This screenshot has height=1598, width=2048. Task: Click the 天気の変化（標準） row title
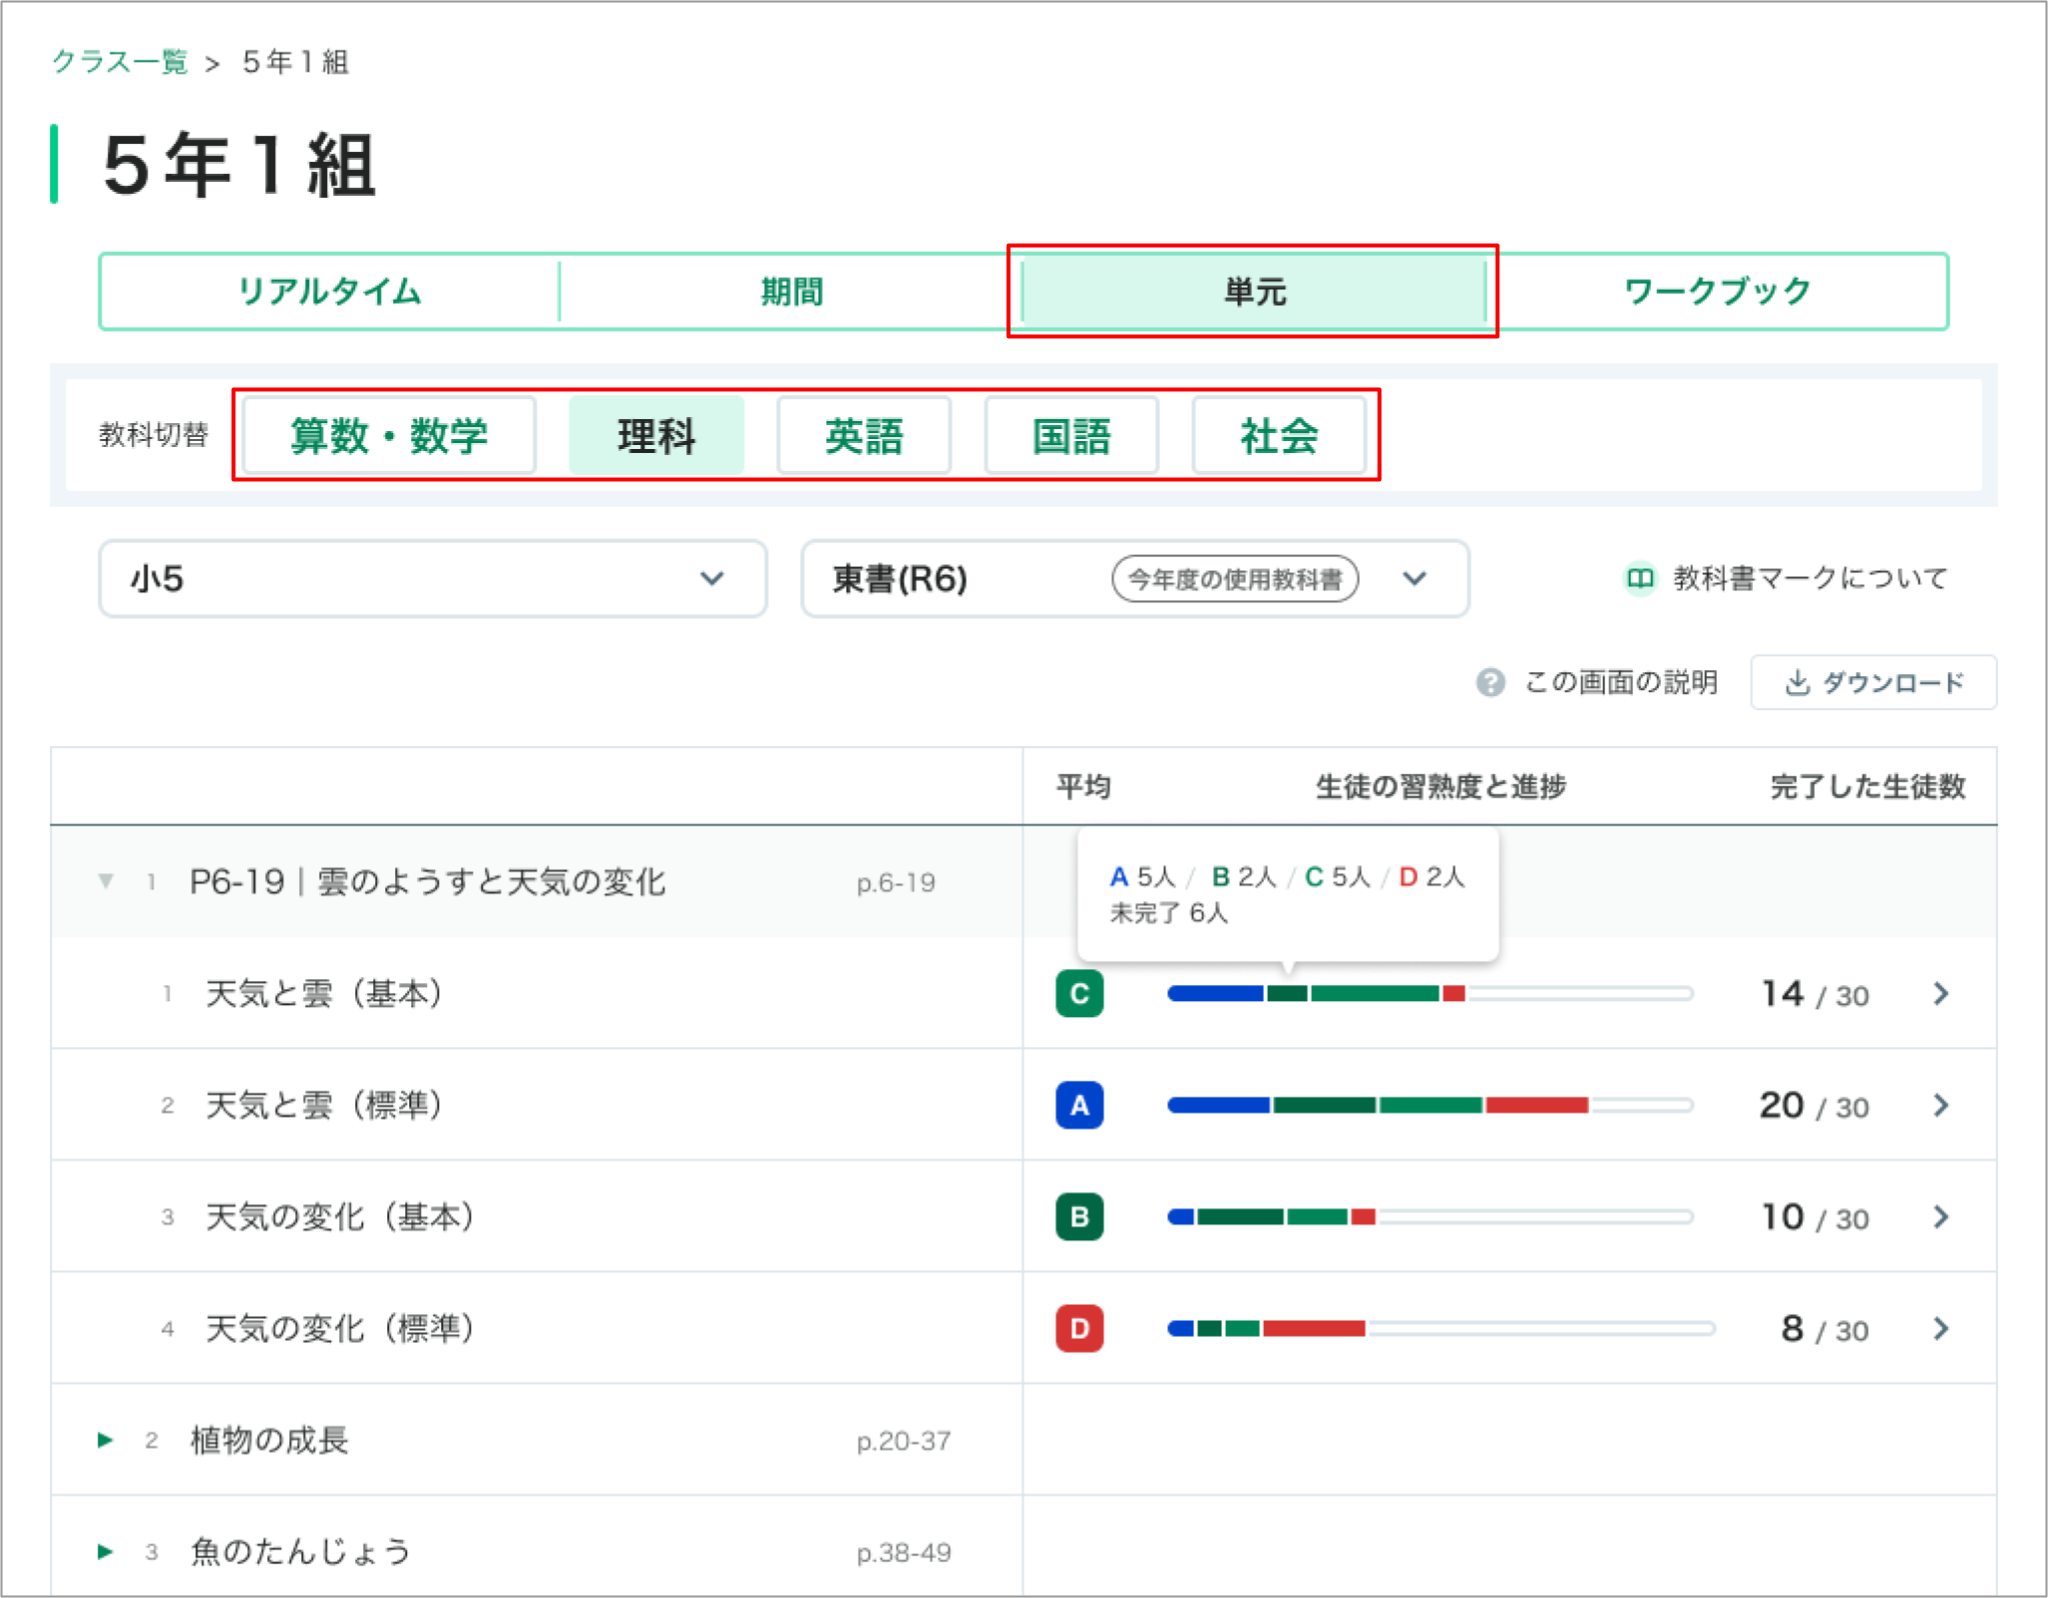340,1329
